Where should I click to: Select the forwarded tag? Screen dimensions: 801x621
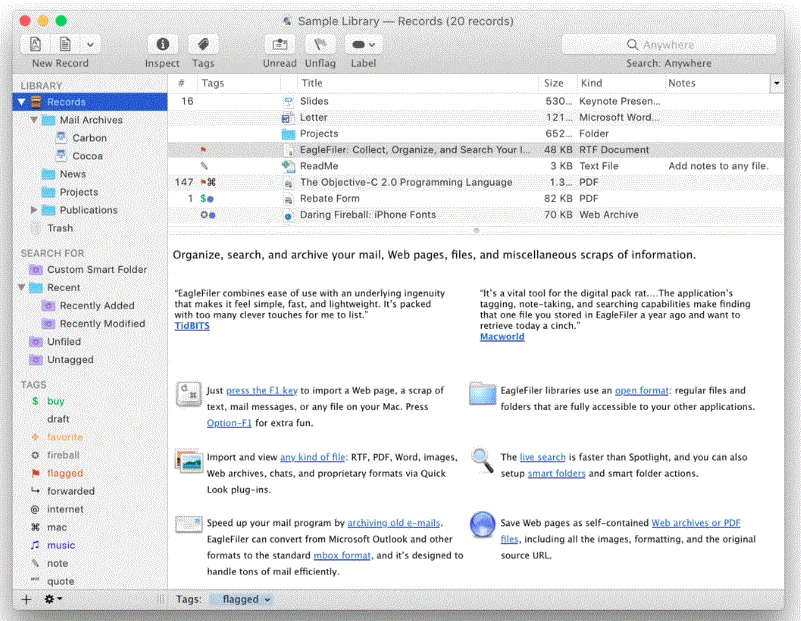point(70,491)
